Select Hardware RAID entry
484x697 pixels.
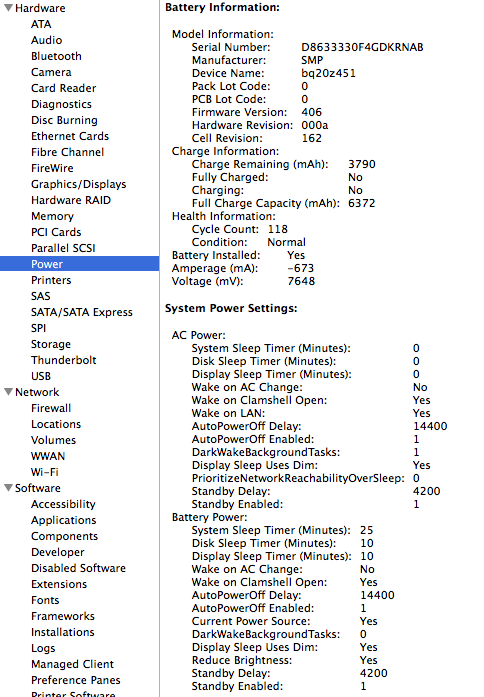pyautogui.click(x=71, y=200)
